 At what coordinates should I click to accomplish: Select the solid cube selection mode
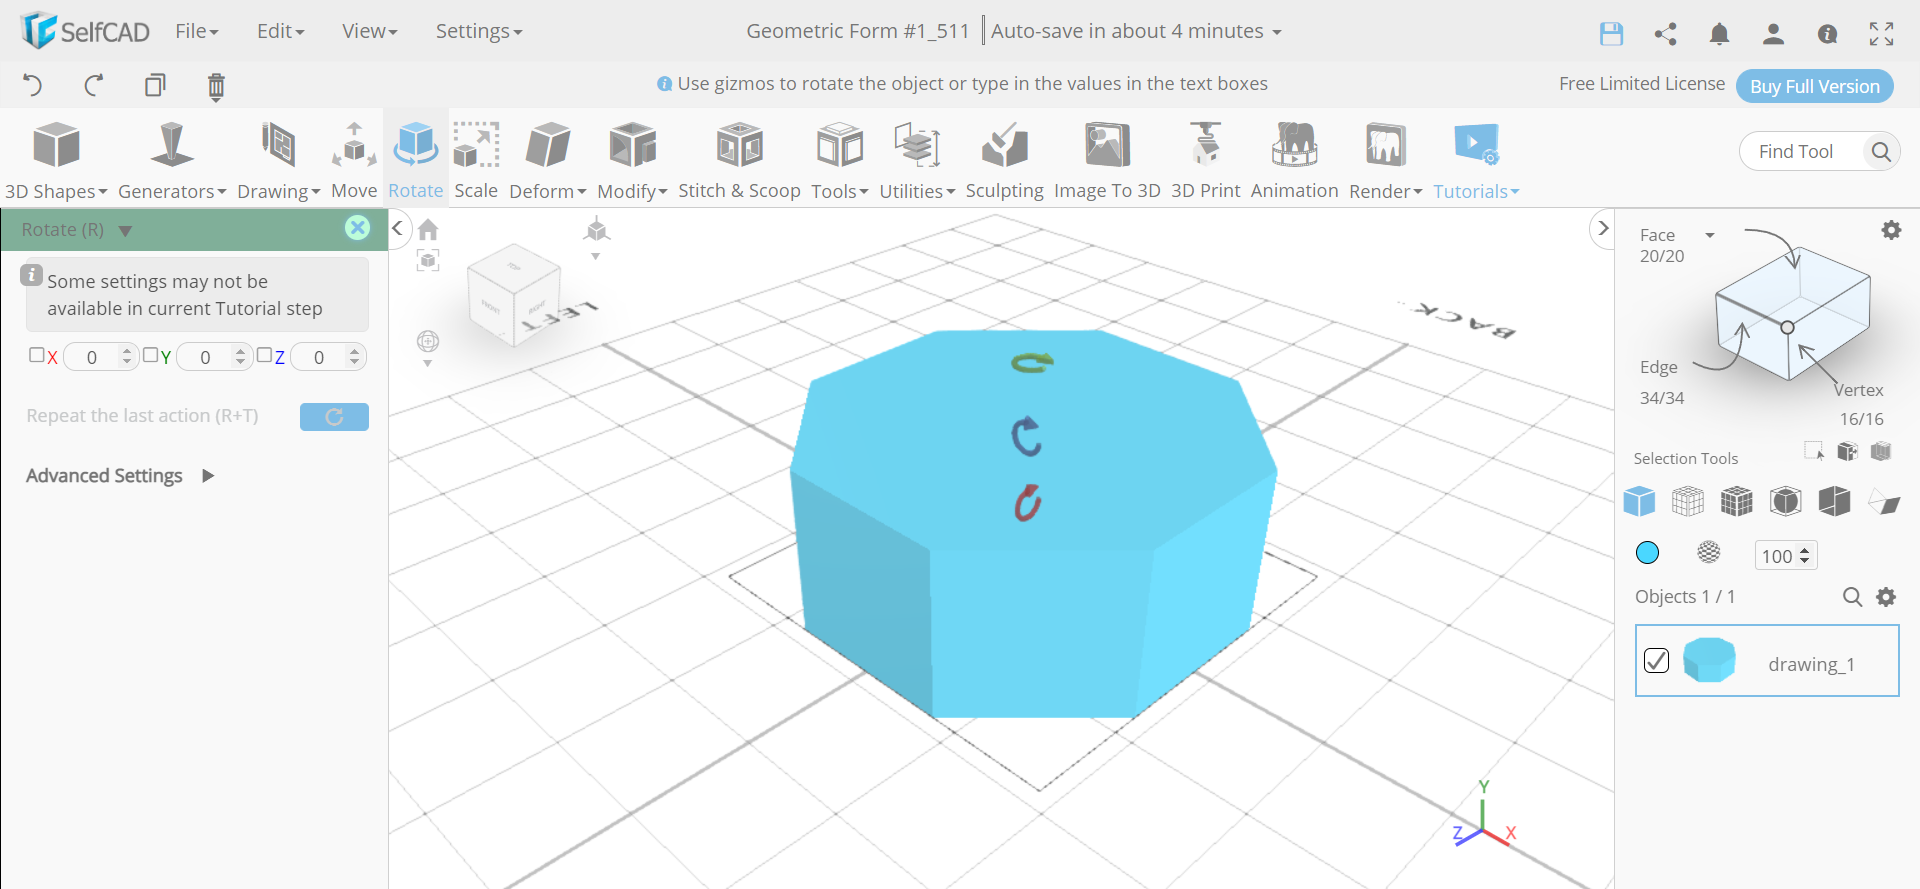tap(1639, 501)
